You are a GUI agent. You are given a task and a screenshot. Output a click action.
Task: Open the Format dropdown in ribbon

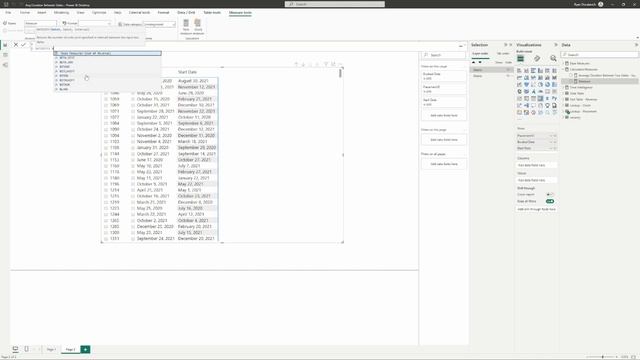95,24
